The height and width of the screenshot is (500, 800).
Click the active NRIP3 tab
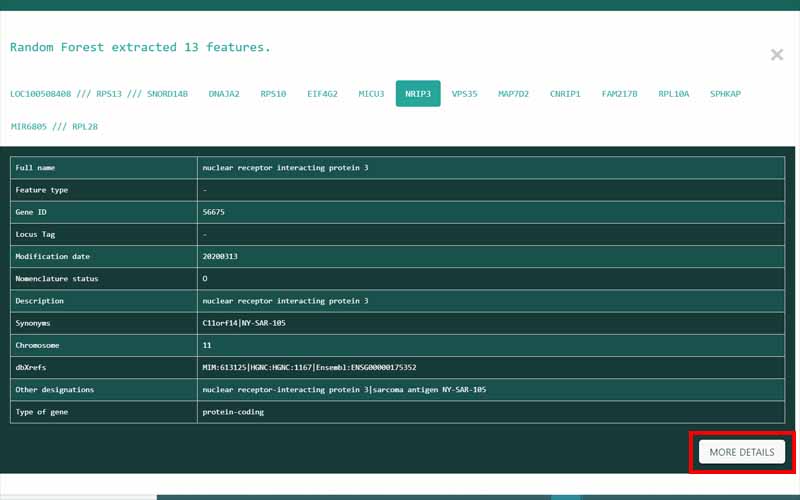tap(418, 94)
